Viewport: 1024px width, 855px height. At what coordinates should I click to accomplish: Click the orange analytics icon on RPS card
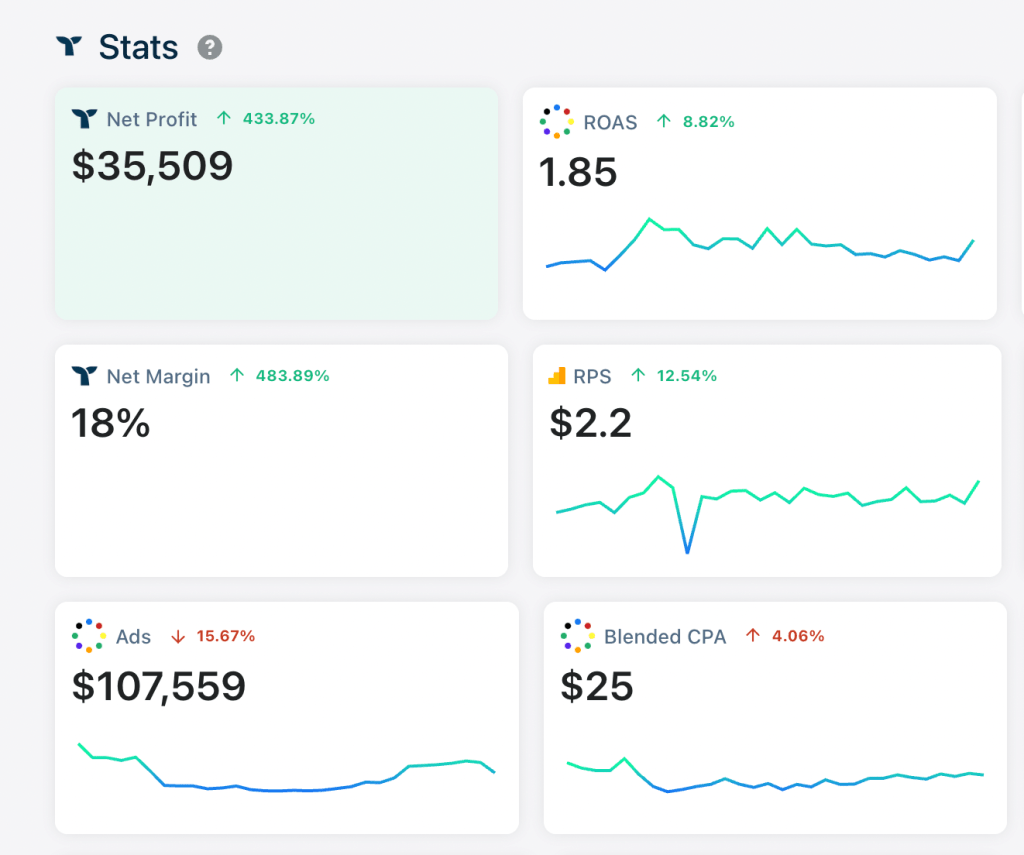pos(557,376)
